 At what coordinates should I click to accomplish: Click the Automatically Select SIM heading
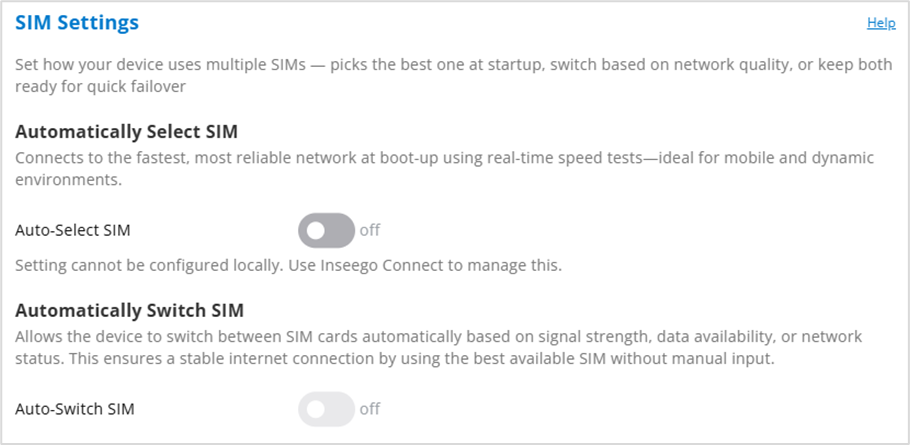[x=126, y=131]
